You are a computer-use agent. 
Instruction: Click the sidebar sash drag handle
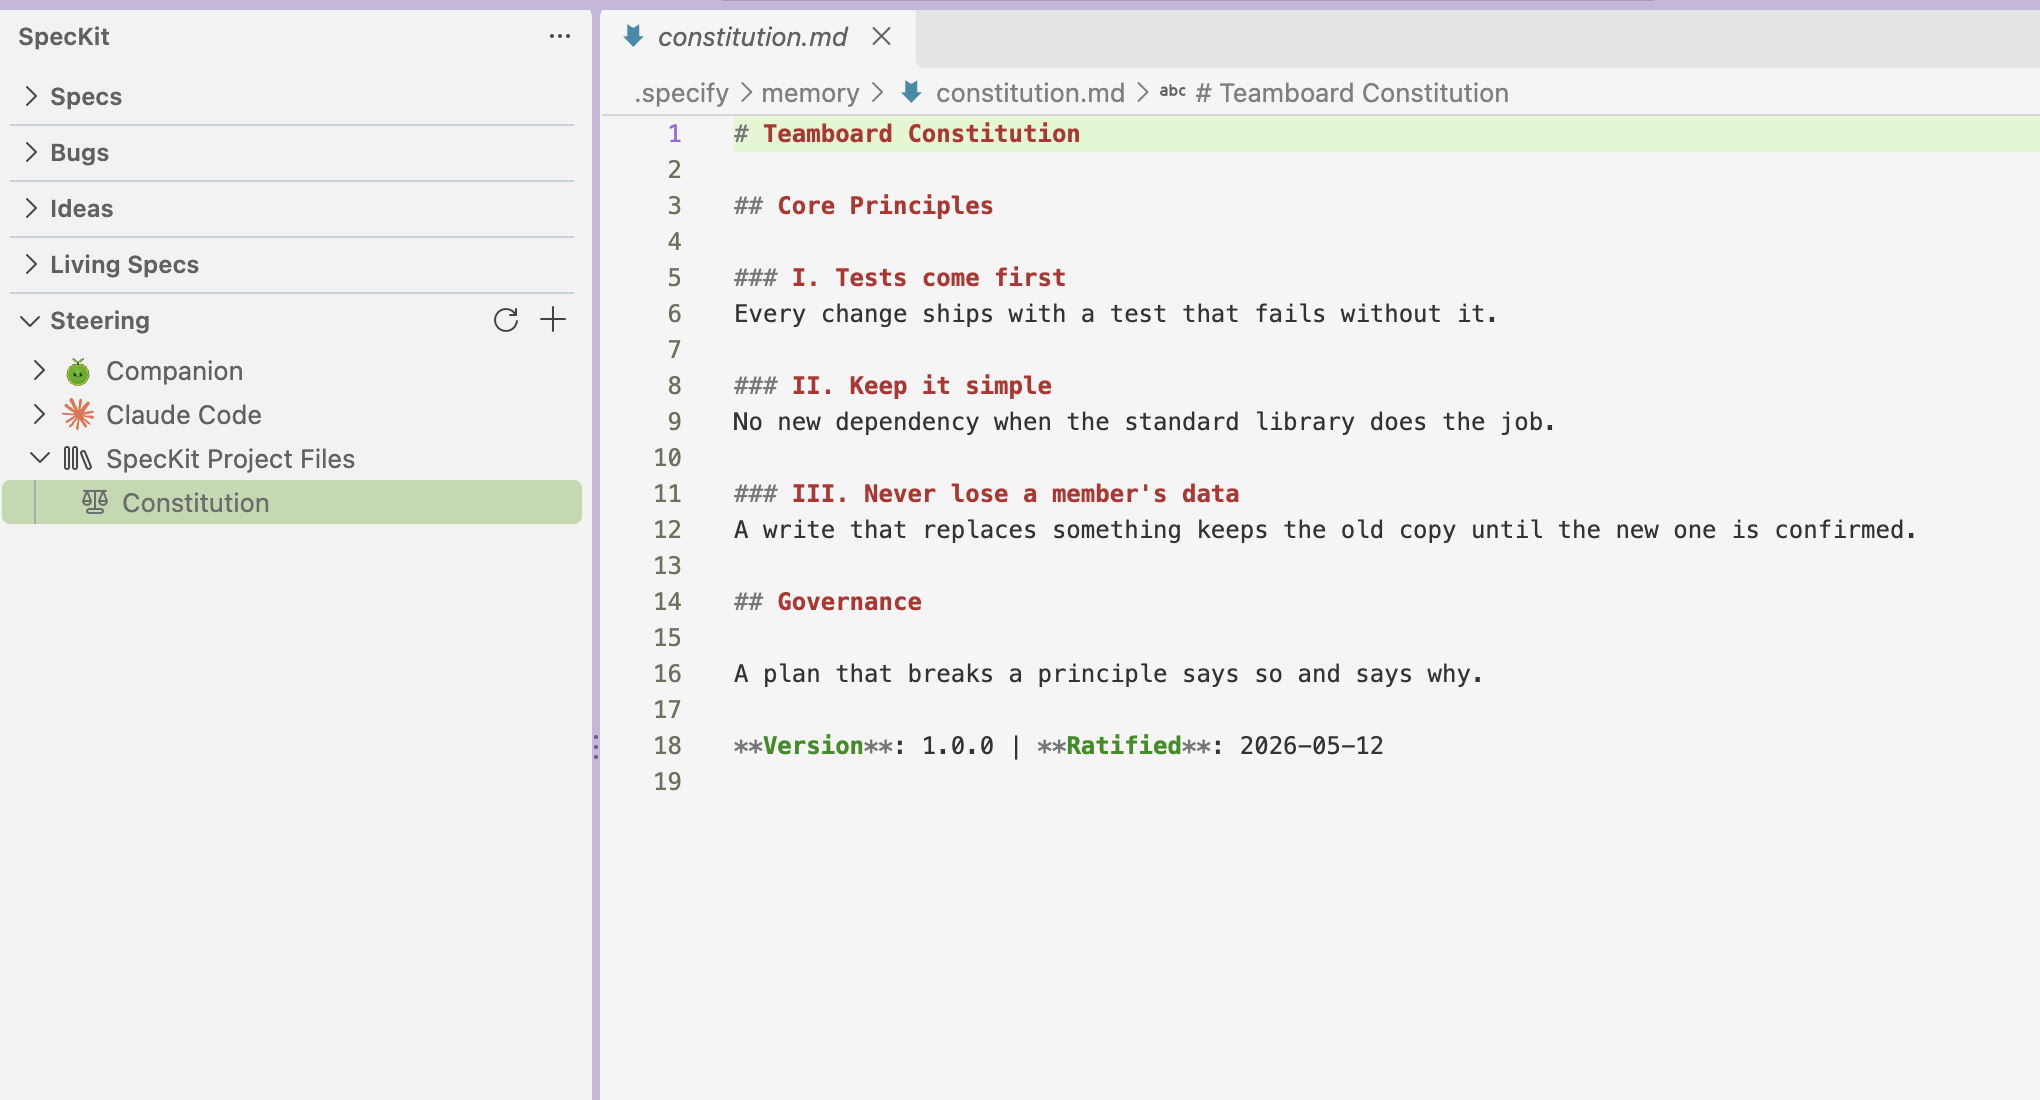[x=596, y=746]
